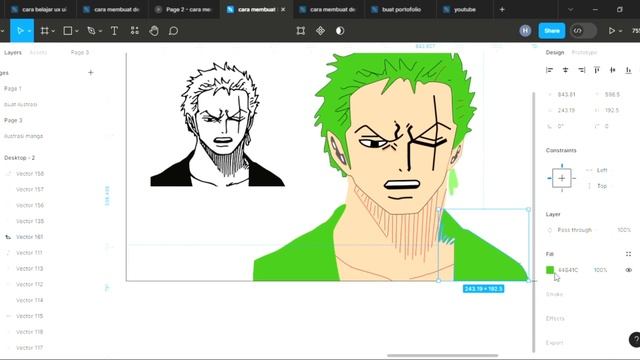Select the Frame tool
Image resolution: width=640 pixels, height=360 pixels.
click(x=44, y=31)
